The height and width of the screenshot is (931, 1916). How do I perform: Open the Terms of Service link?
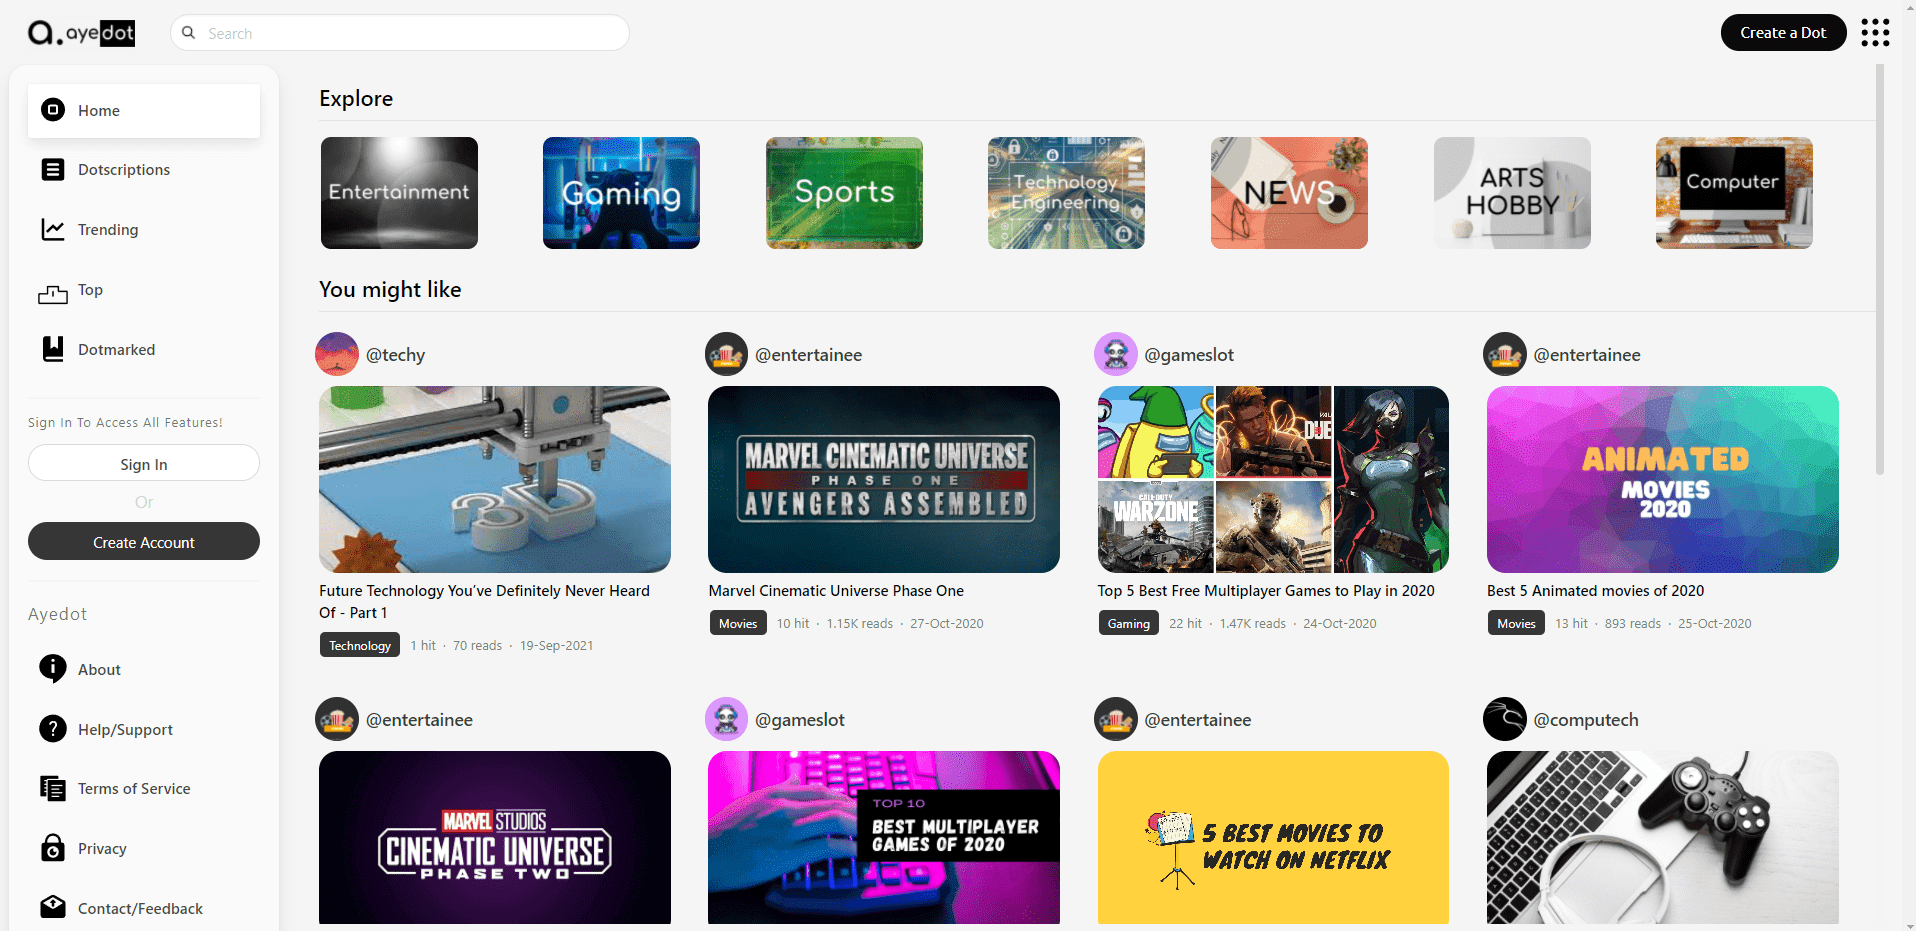(x=144, y=789)
